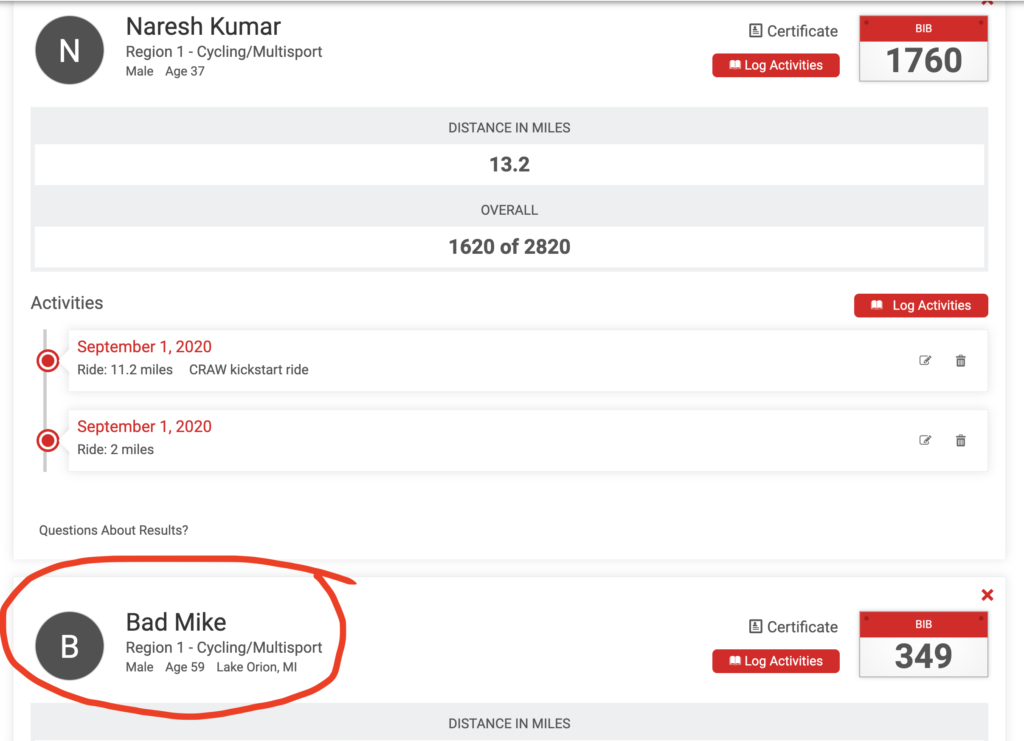Image resolution: width=1024 pixels, height=741 pixels.
Task: Close Bad Mike's results card
Action: [987, 595]
